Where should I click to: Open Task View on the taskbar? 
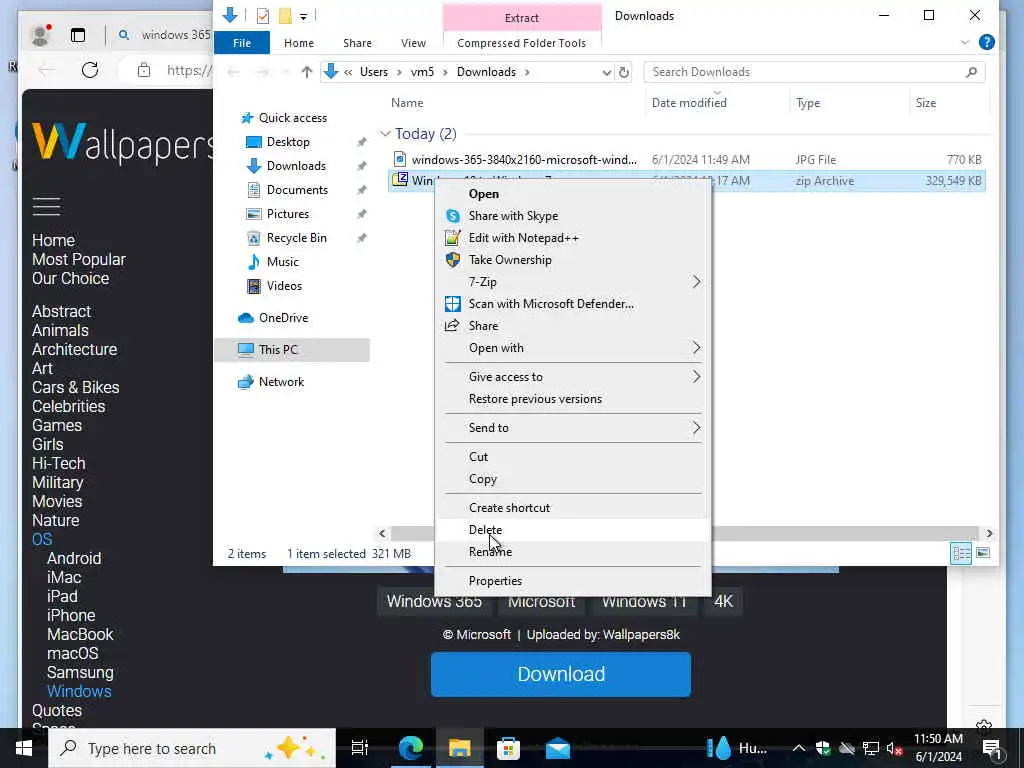point(360,748)
